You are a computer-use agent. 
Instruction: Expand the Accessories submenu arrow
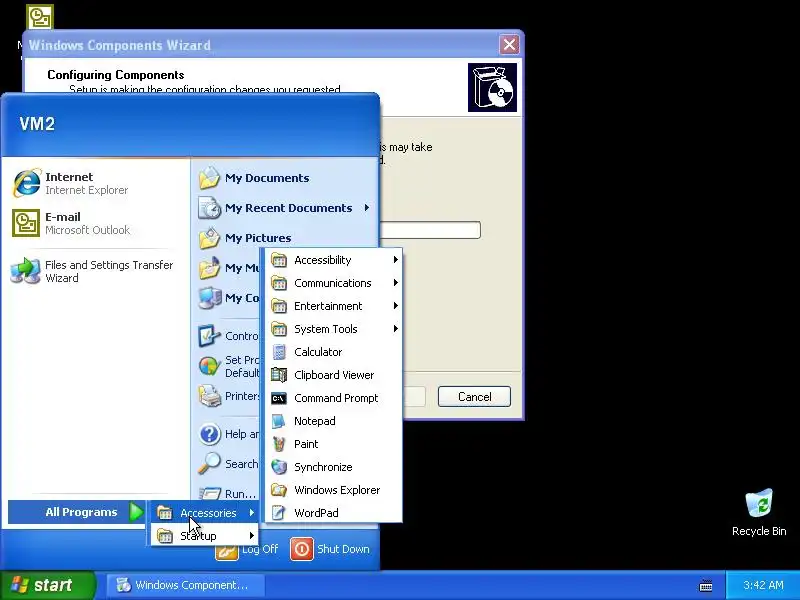tap(252, 513)
